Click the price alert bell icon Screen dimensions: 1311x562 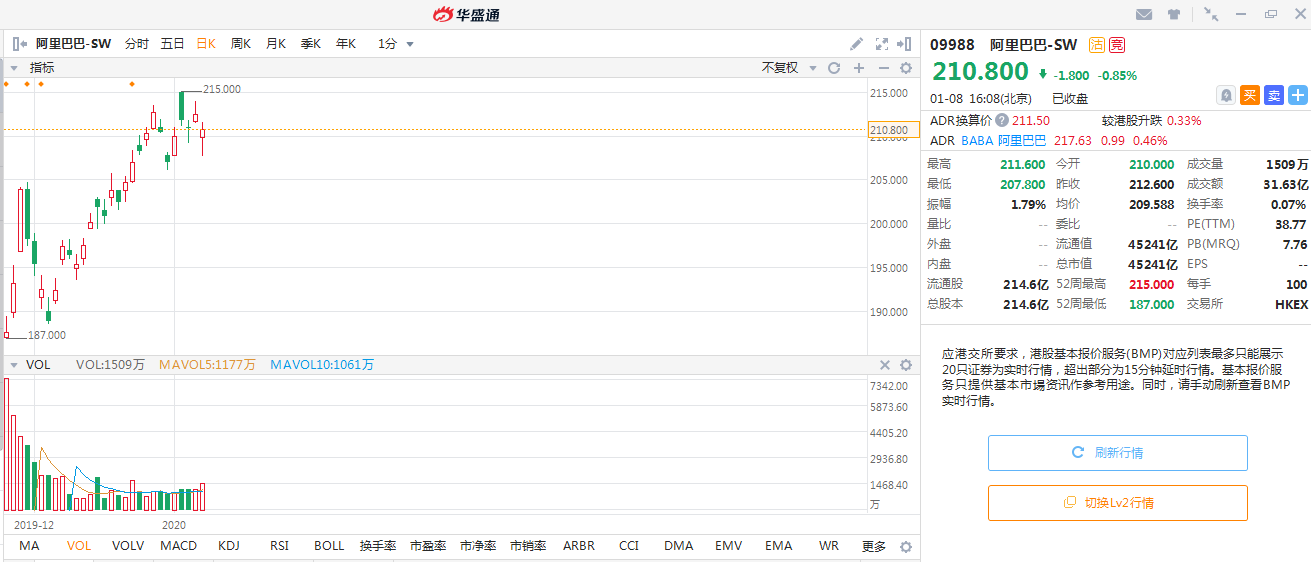point(1225,95)
